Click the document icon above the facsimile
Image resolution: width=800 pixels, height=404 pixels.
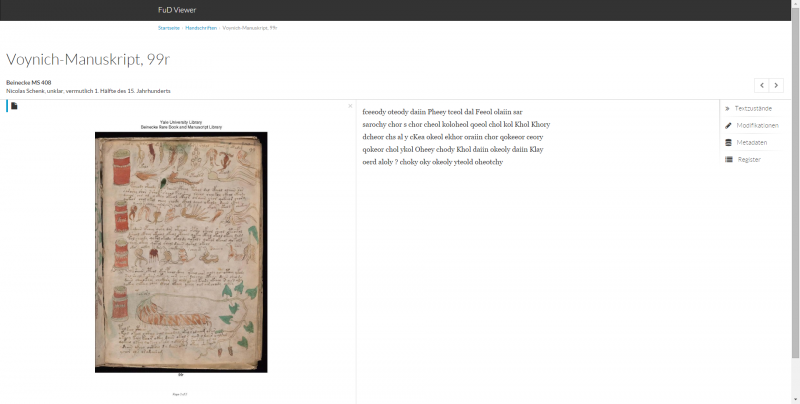click(x=14, y=106)
